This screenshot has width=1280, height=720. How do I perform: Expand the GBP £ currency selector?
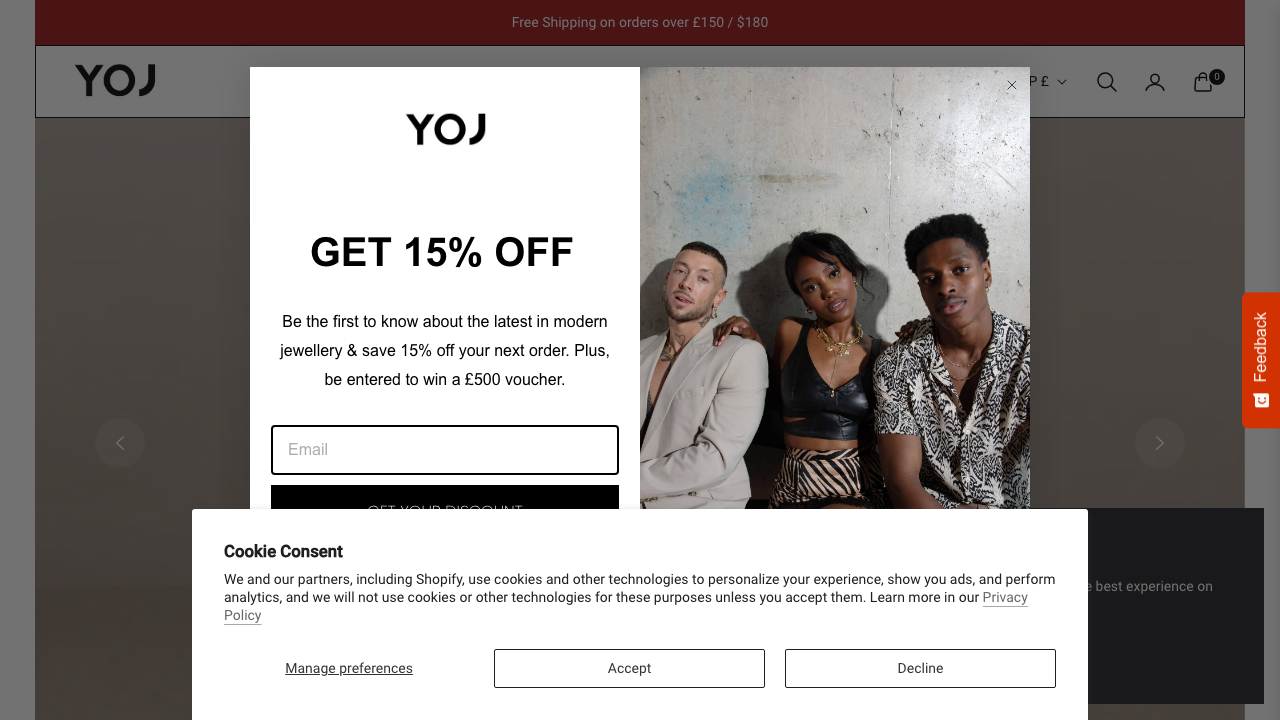coord(1040,81)
